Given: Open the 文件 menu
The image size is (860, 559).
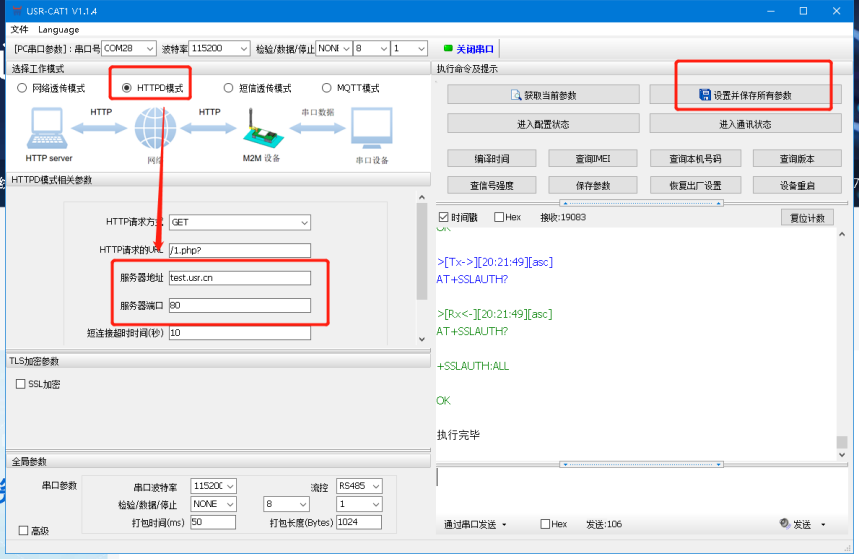Looking at the screenshot, I should click(20, 30).
